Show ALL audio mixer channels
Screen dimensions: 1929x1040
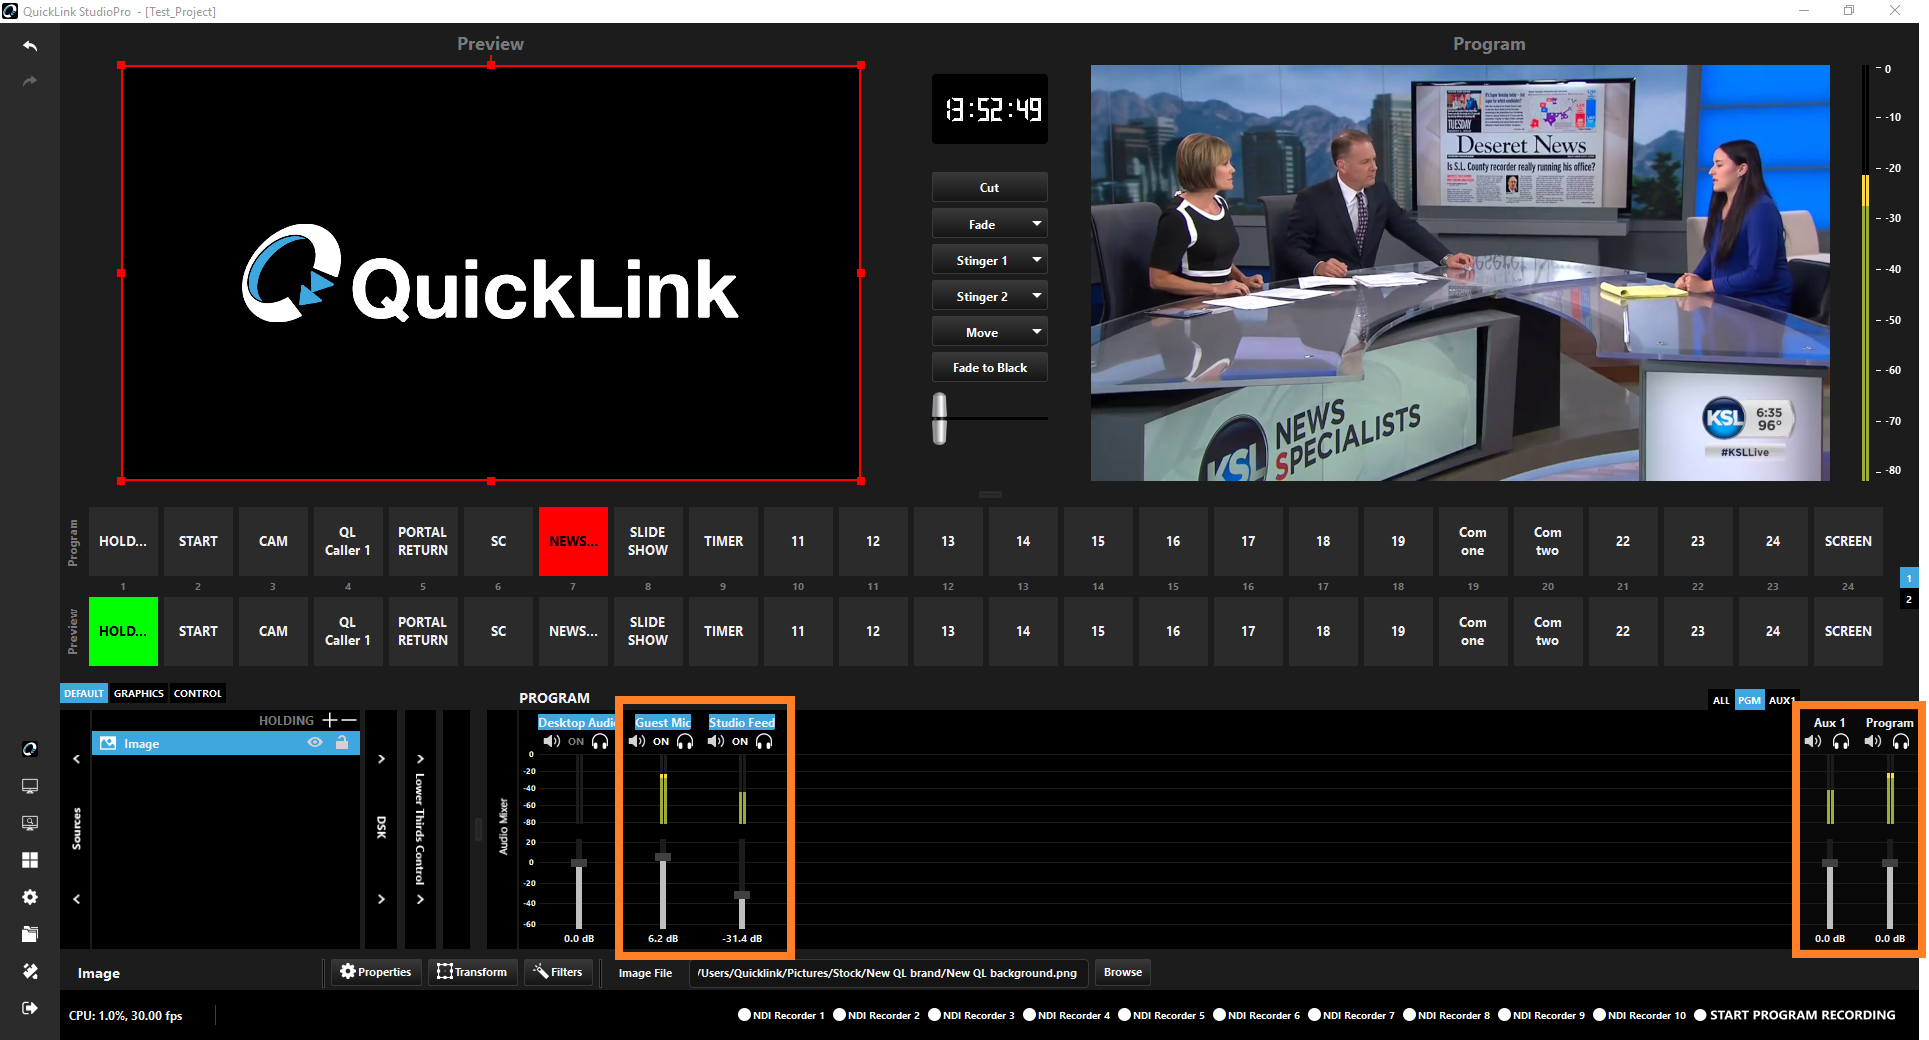click(1721, 700)
